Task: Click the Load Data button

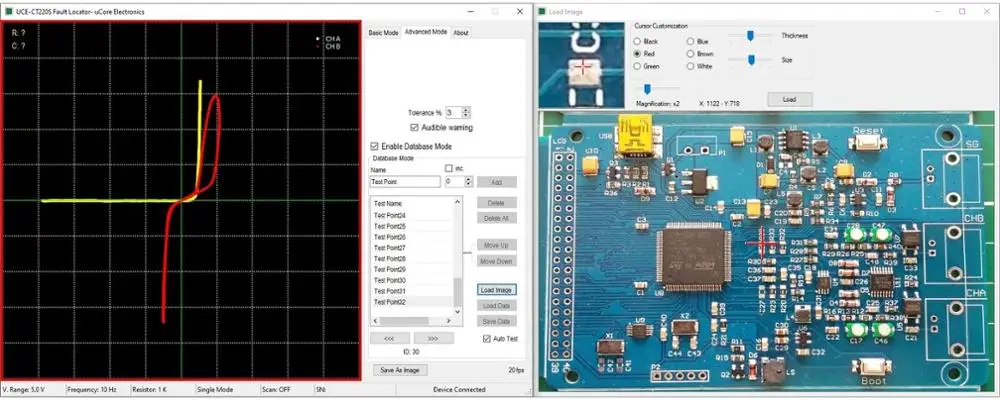Action: (497, 306)
